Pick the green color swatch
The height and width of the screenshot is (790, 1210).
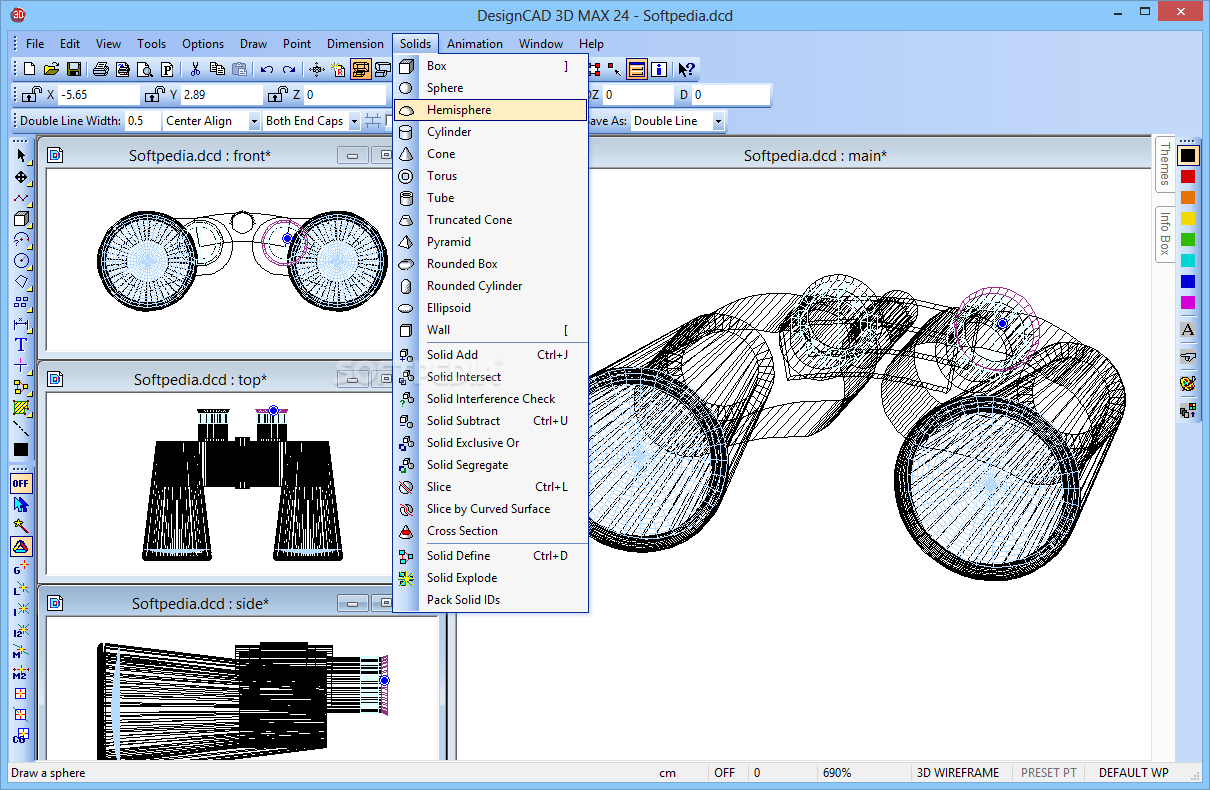[1188, 239]
